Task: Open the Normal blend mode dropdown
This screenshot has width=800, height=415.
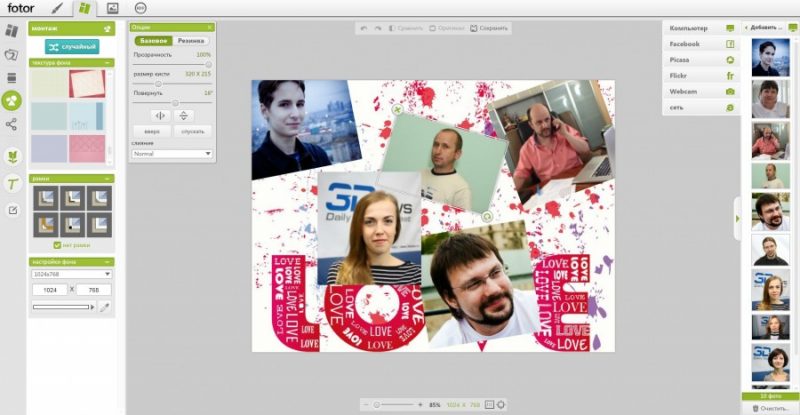Action: point(172,154)
